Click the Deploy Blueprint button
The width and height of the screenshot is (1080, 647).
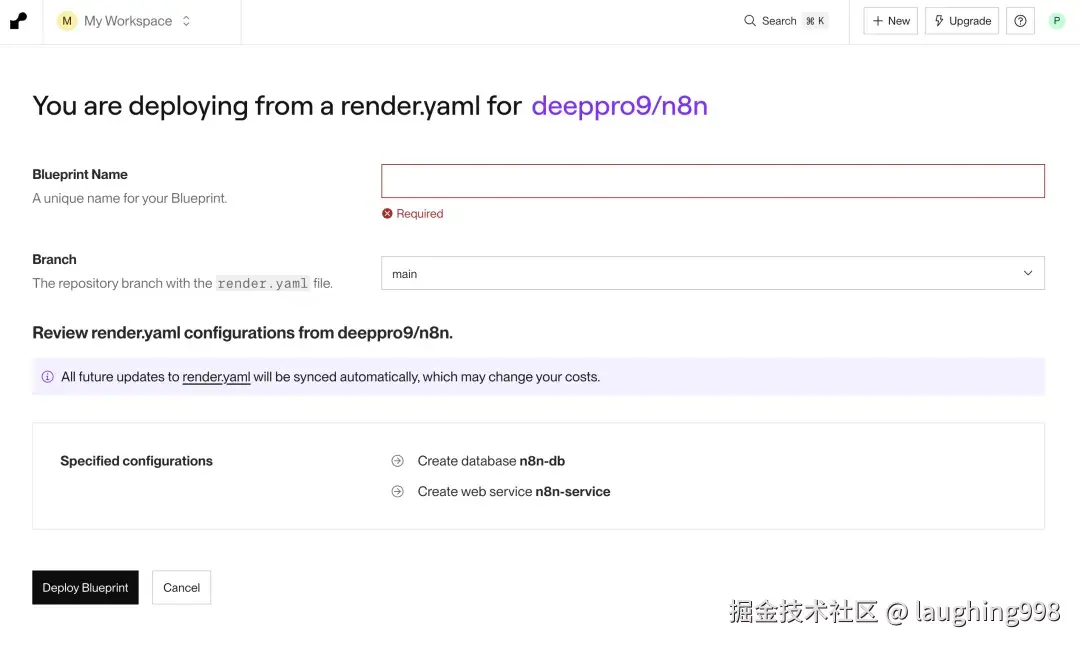click(85, 588)
